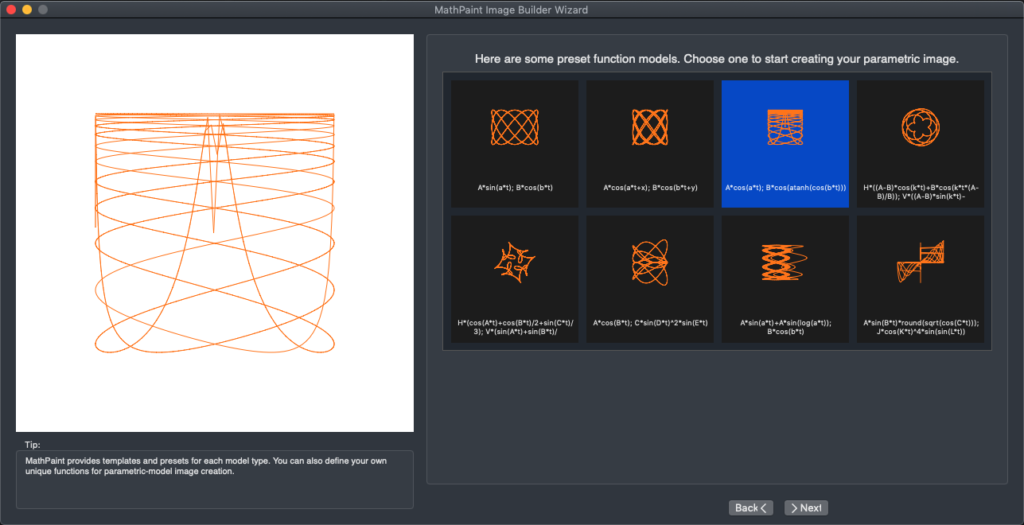This screenshot has height=525, width=1024.
Task: Close the wizard with the red window button
Action: pyautogui.click(x=10, y=10)
